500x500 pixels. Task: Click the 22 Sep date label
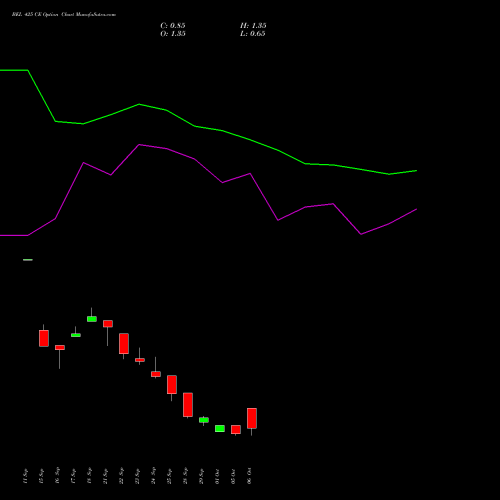[121, 476]
